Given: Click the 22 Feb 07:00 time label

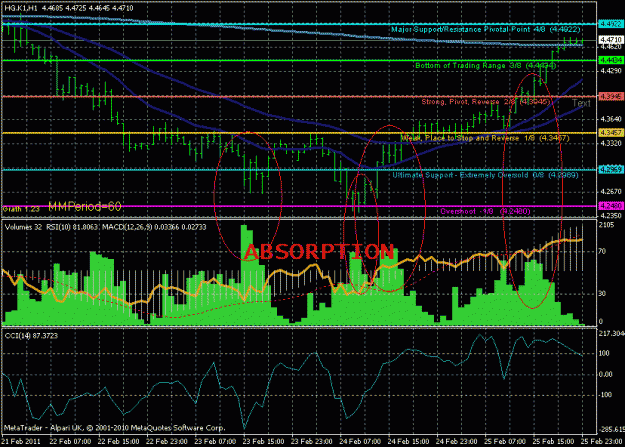Looking at the screenshot, I should point(71,441).
